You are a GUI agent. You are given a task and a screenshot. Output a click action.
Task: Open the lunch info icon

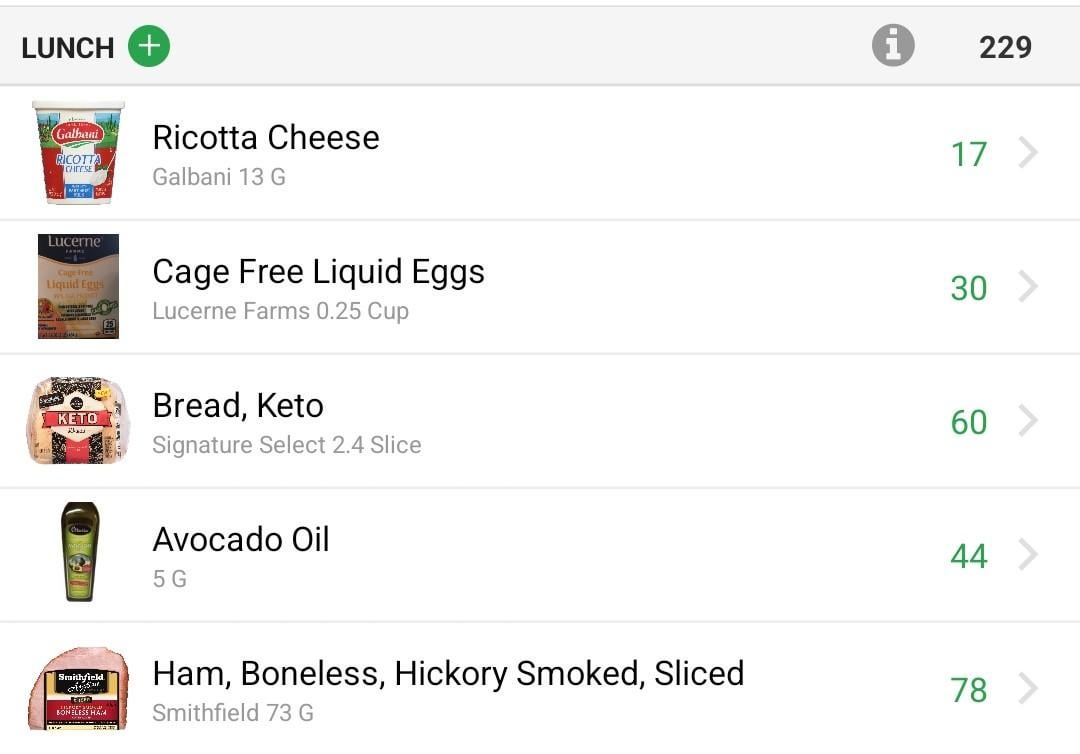coord(893,45)
